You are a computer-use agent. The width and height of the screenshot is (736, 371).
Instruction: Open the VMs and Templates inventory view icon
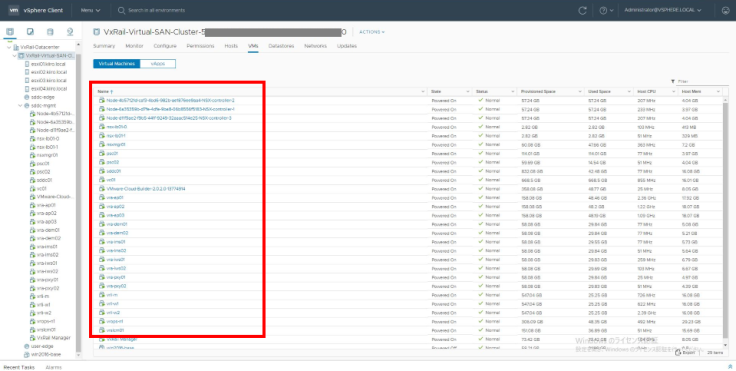point(30,32)
